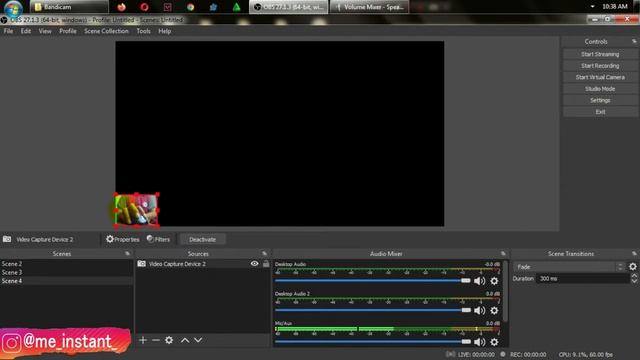The width and height of the screenshot is (640, 360).
Task: Pop out the Scenes dock icon
Action: pos(127,253)
